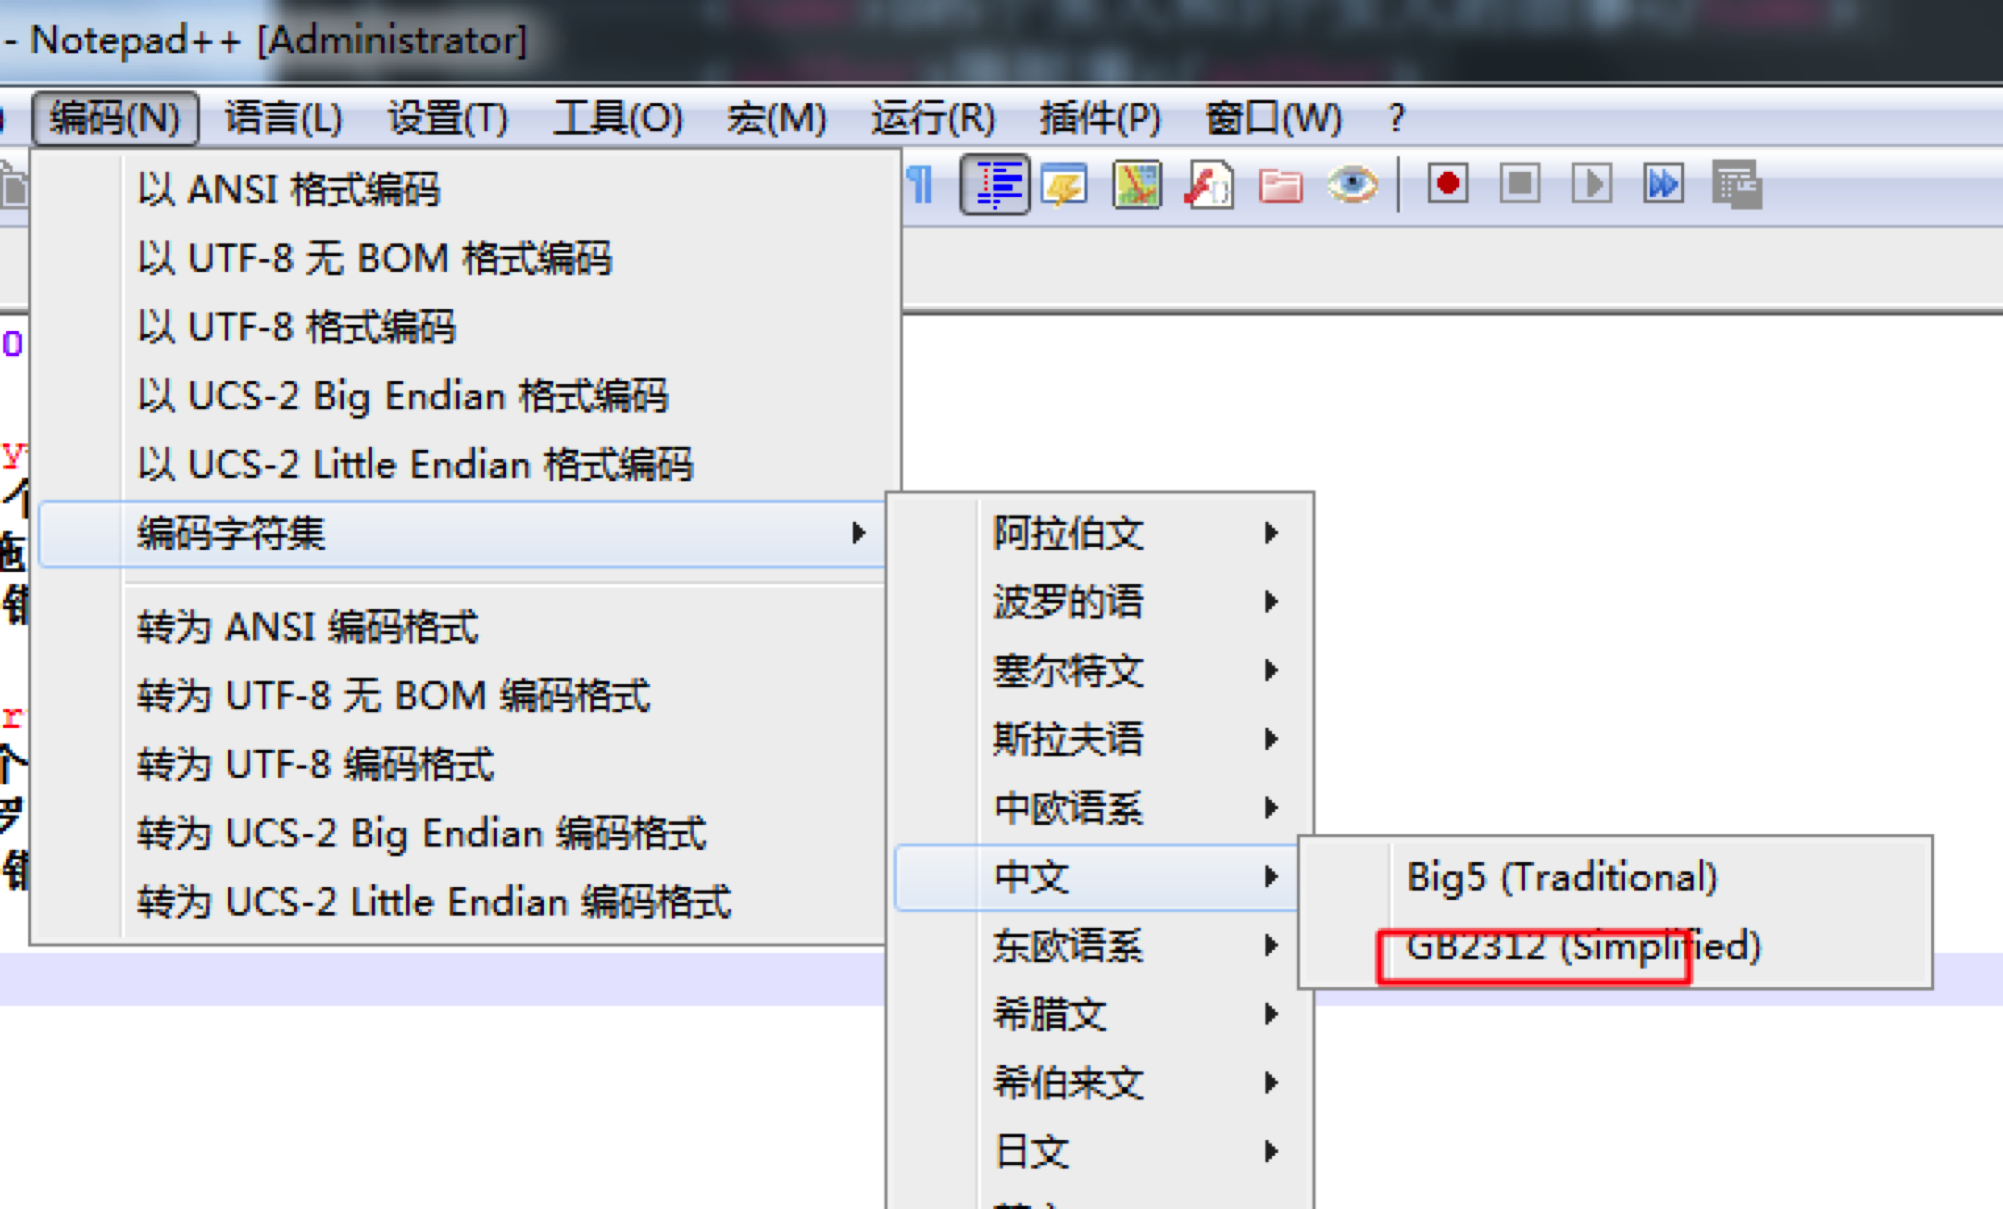The image size is (2003, 1209).
Task: Expand the 阿拉伯文 charset submenu
Action: (x=1101, y=533)
